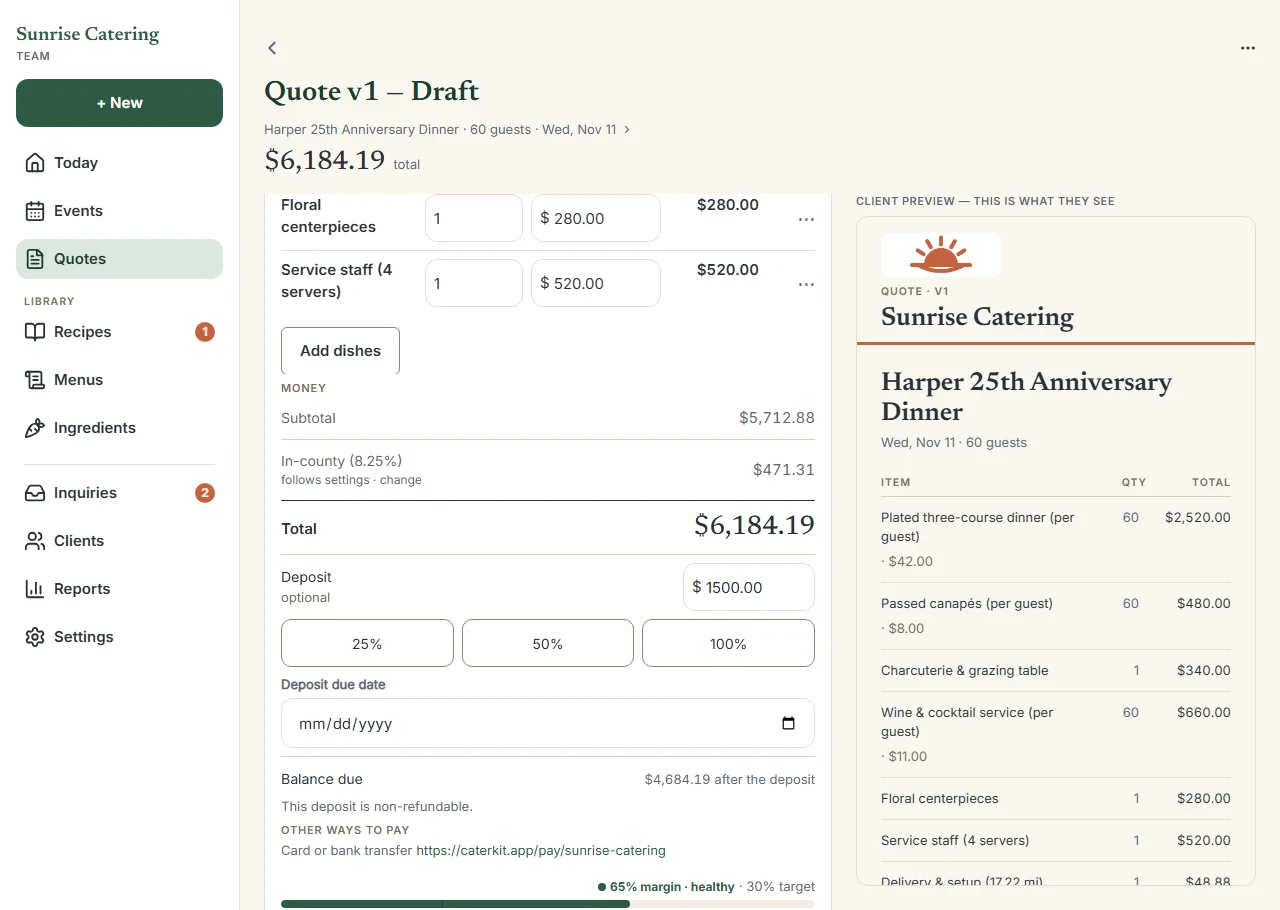1280x910 pixels.
Task: Click the Inquiries inbox icon
Action: tap(35, 493)
